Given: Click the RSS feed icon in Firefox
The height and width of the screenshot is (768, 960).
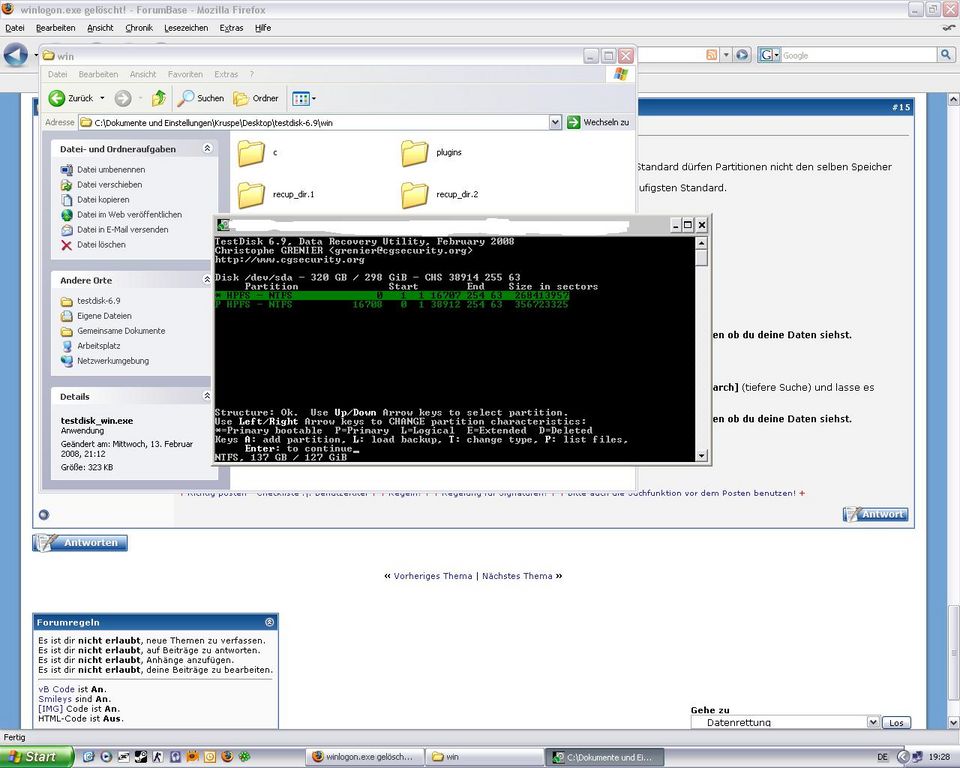Looking at the screenshot, I should pos(711,55).
